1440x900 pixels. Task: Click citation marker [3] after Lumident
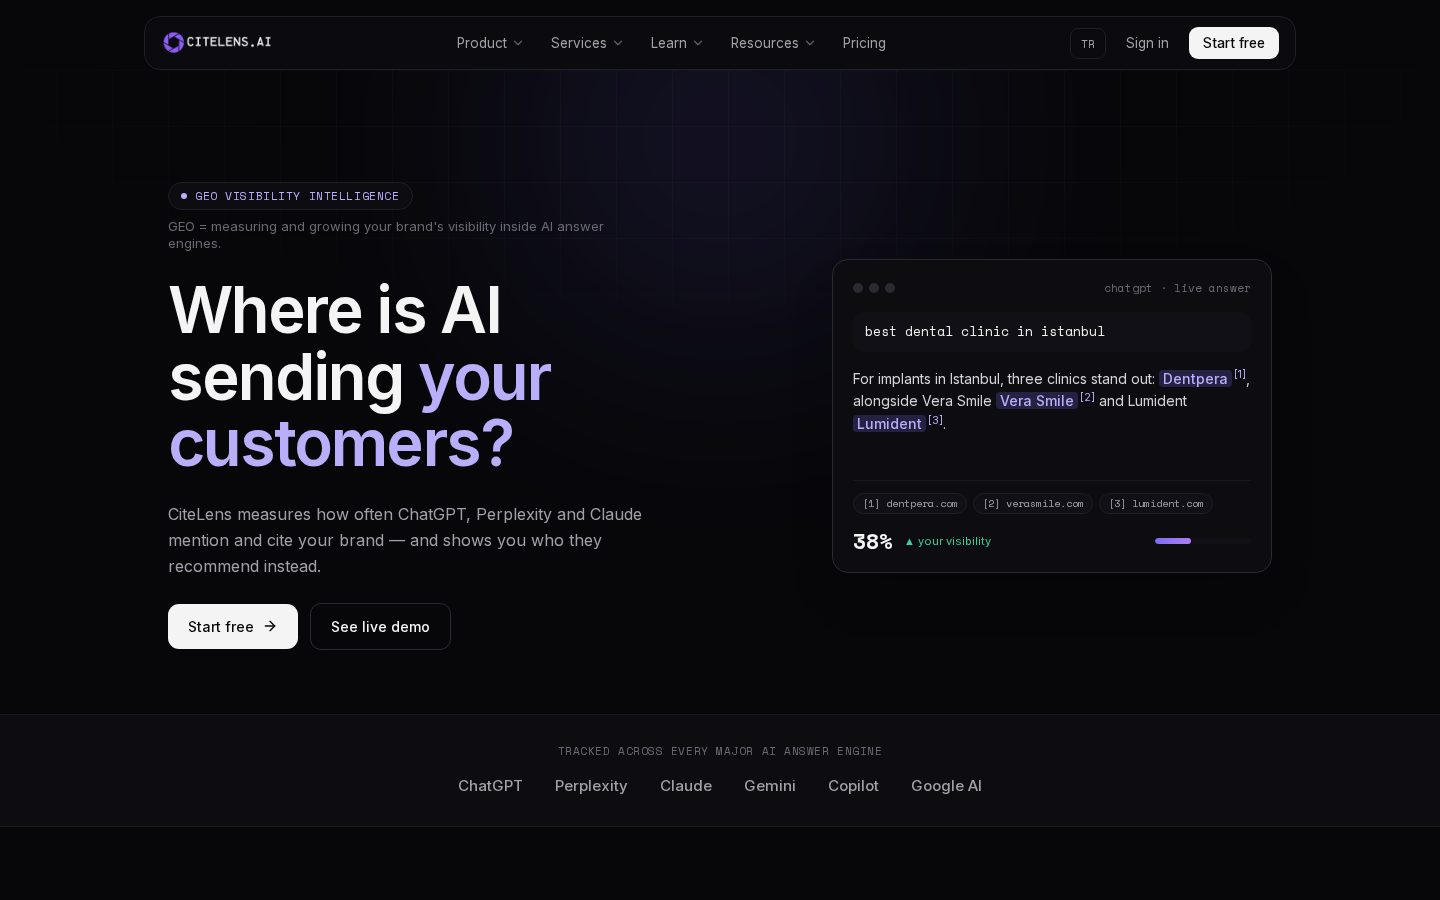[x=935, y=420]
